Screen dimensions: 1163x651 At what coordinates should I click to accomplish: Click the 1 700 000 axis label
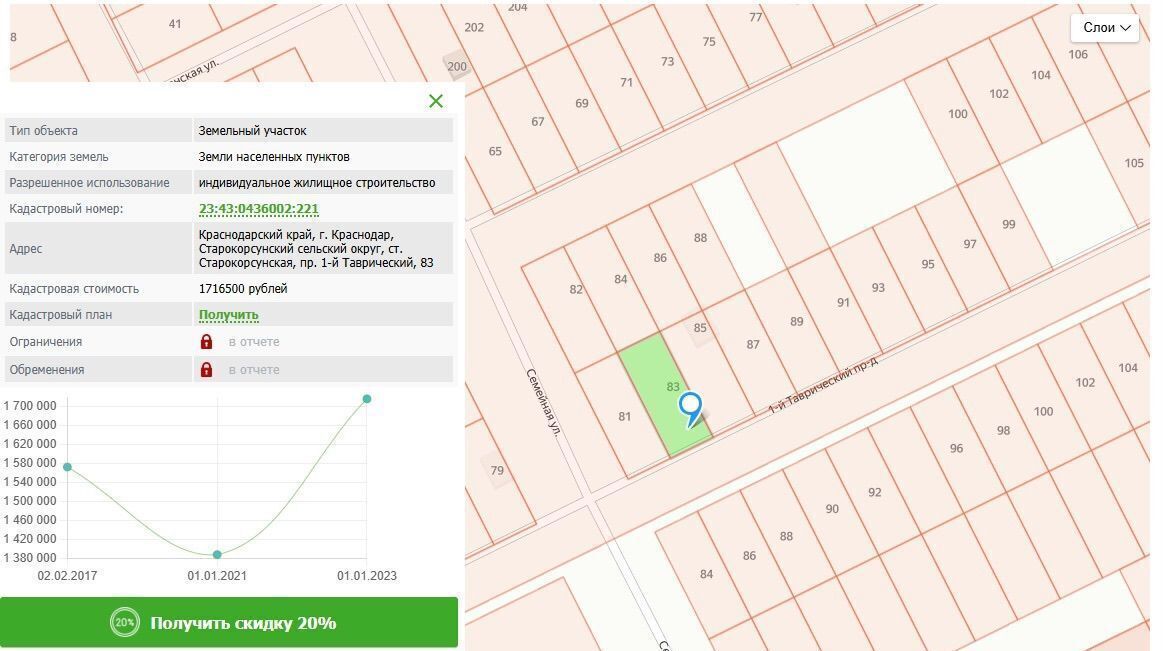(30, 406)
